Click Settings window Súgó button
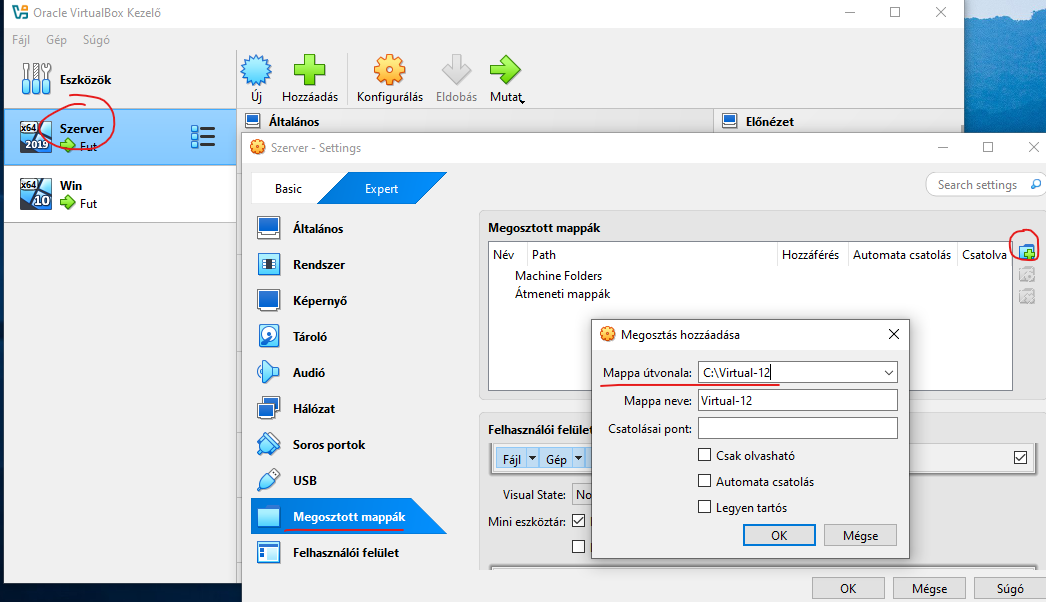 coord(1010,589)
